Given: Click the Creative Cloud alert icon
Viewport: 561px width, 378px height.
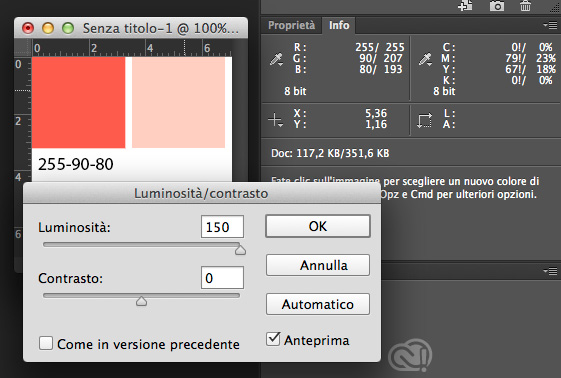Looking at the screenshot, I should click(x=410, y=355).
